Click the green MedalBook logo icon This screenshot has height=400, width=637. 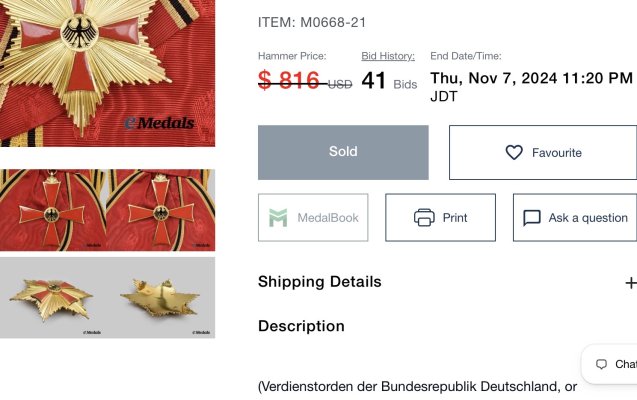click(278, 218)
